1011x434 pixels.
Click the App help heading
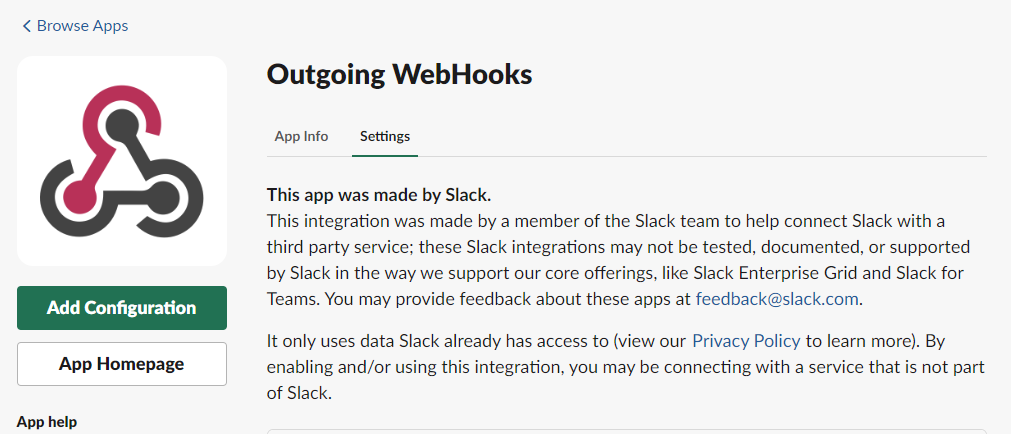point(47,421)
